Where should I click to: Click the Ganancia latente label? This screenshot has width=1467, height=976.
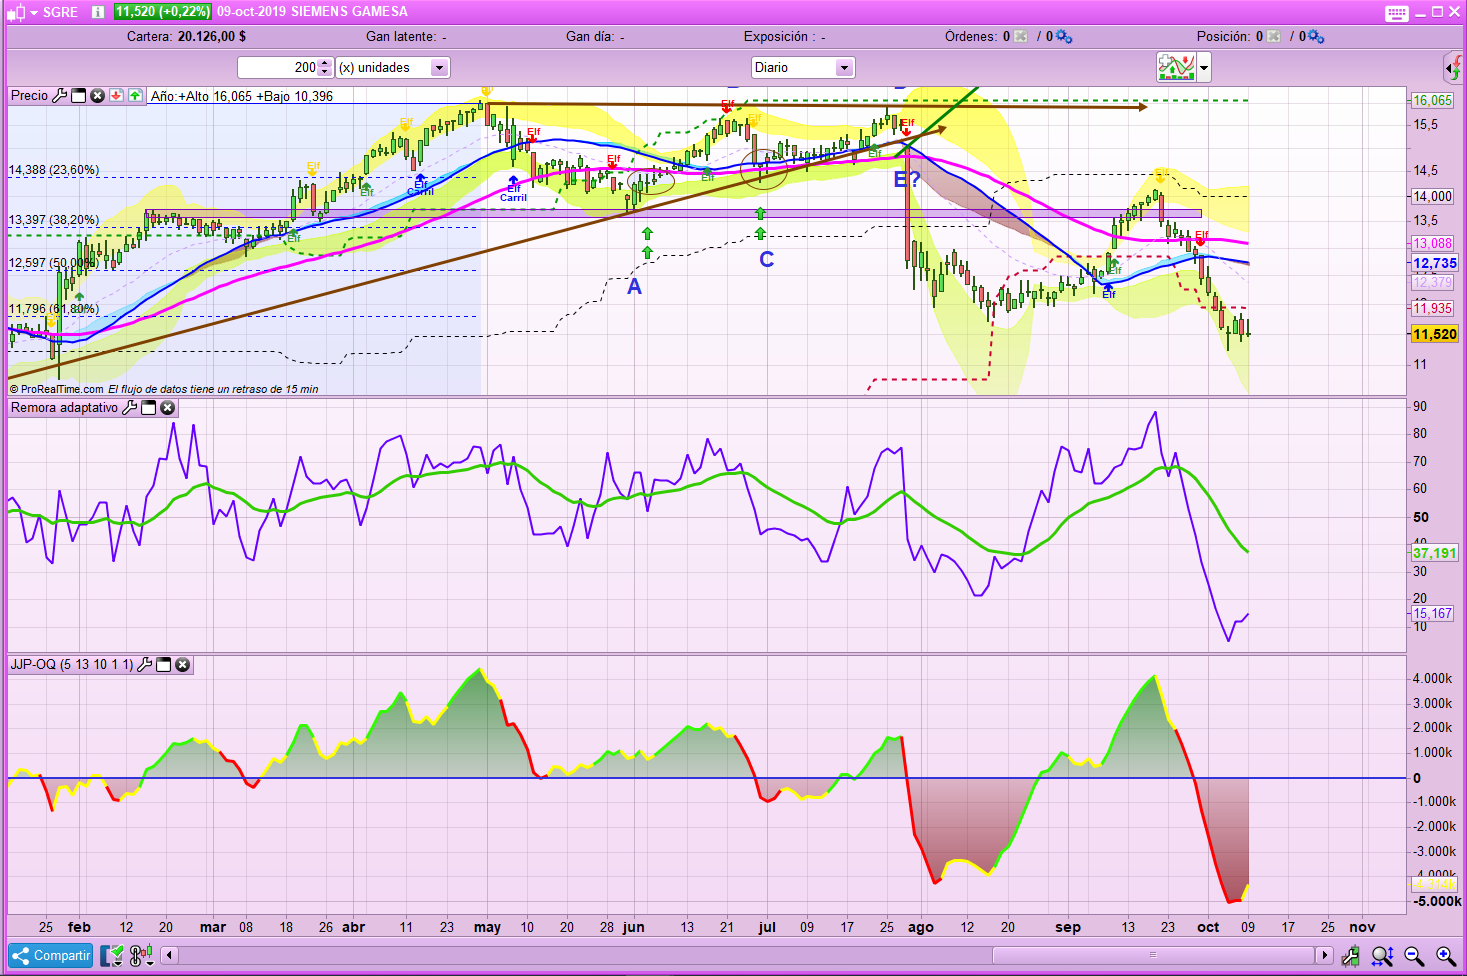click(401, 37)
